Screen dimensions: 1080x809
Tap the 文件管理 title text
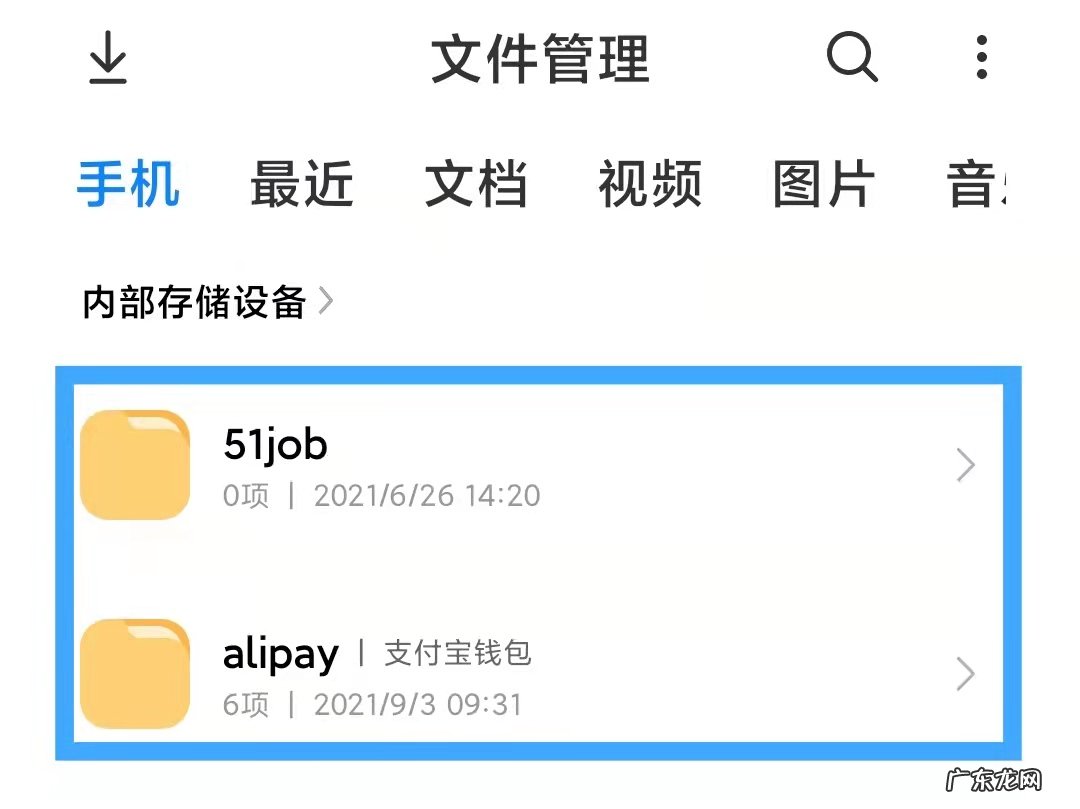point(540,58)
